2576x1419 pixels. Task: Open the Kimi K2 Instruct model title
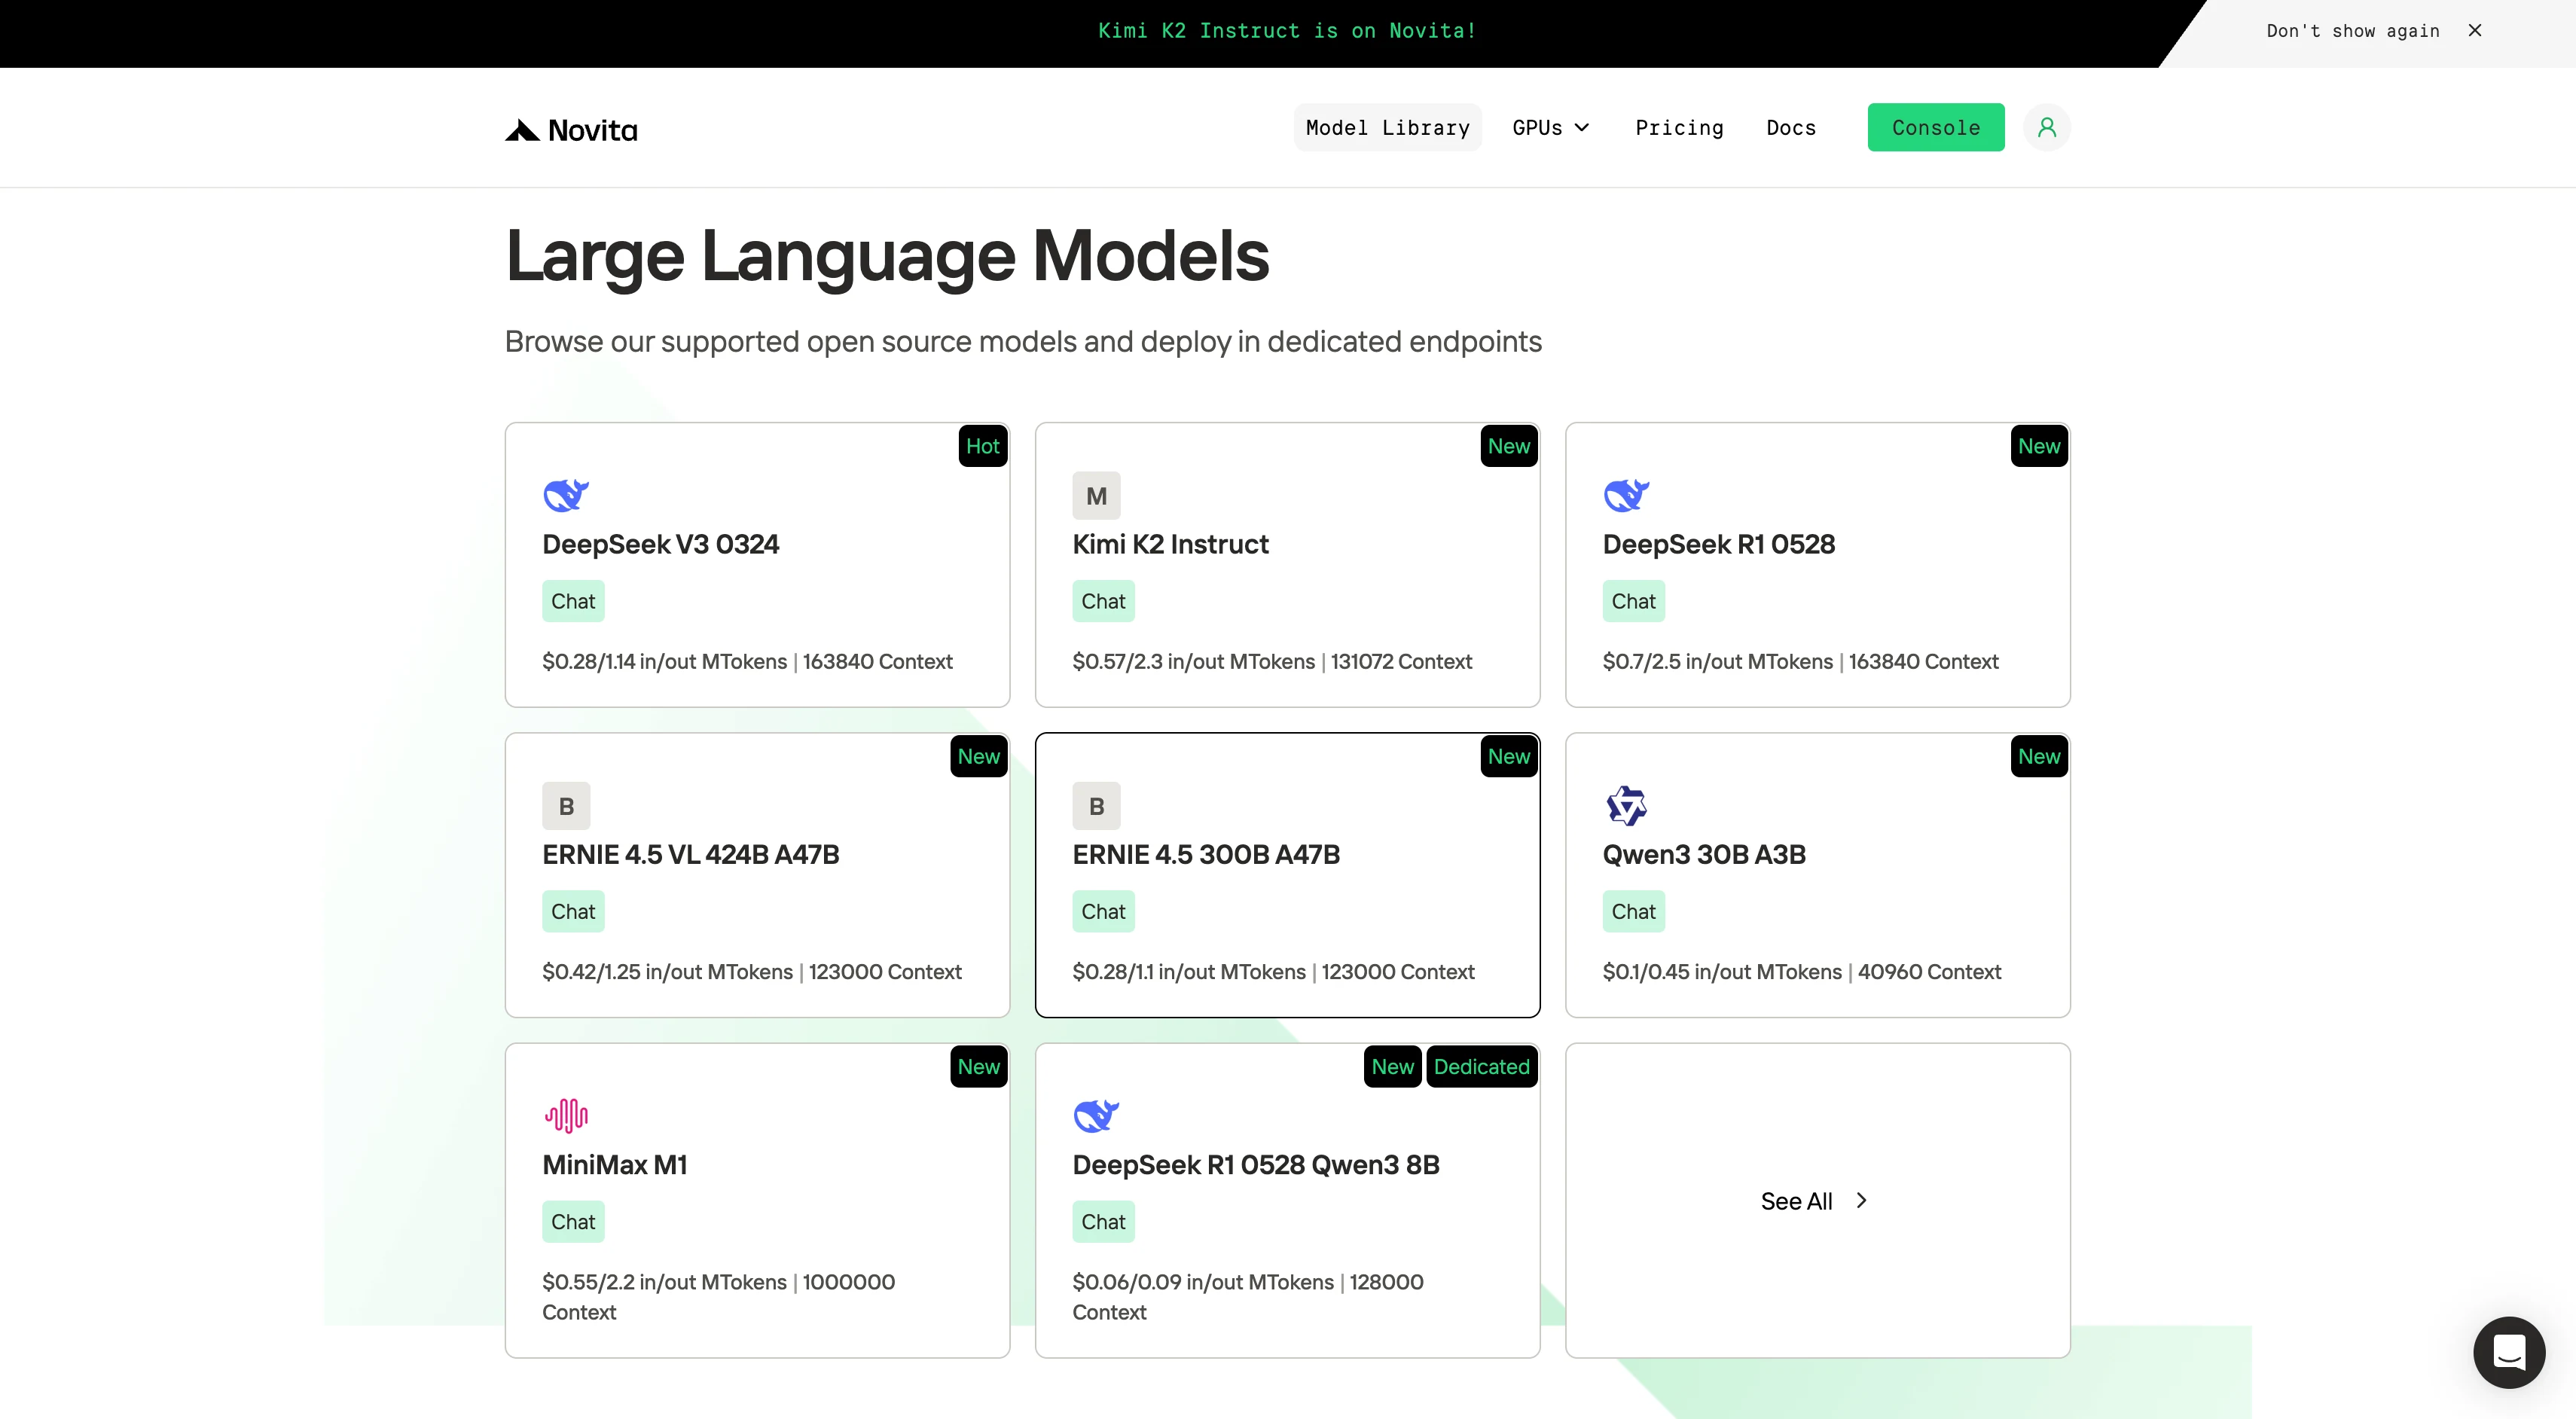pos(1170,544)
